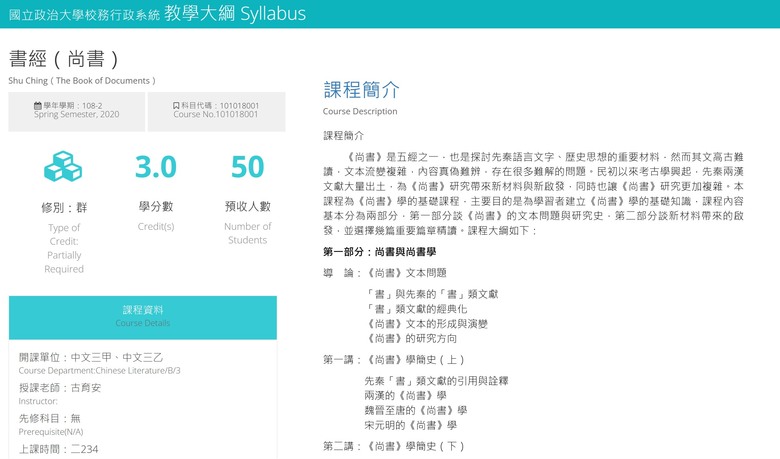Click Course No.101018001 text
The height and width of the screenshot is (459, 780).
point(216,114)
